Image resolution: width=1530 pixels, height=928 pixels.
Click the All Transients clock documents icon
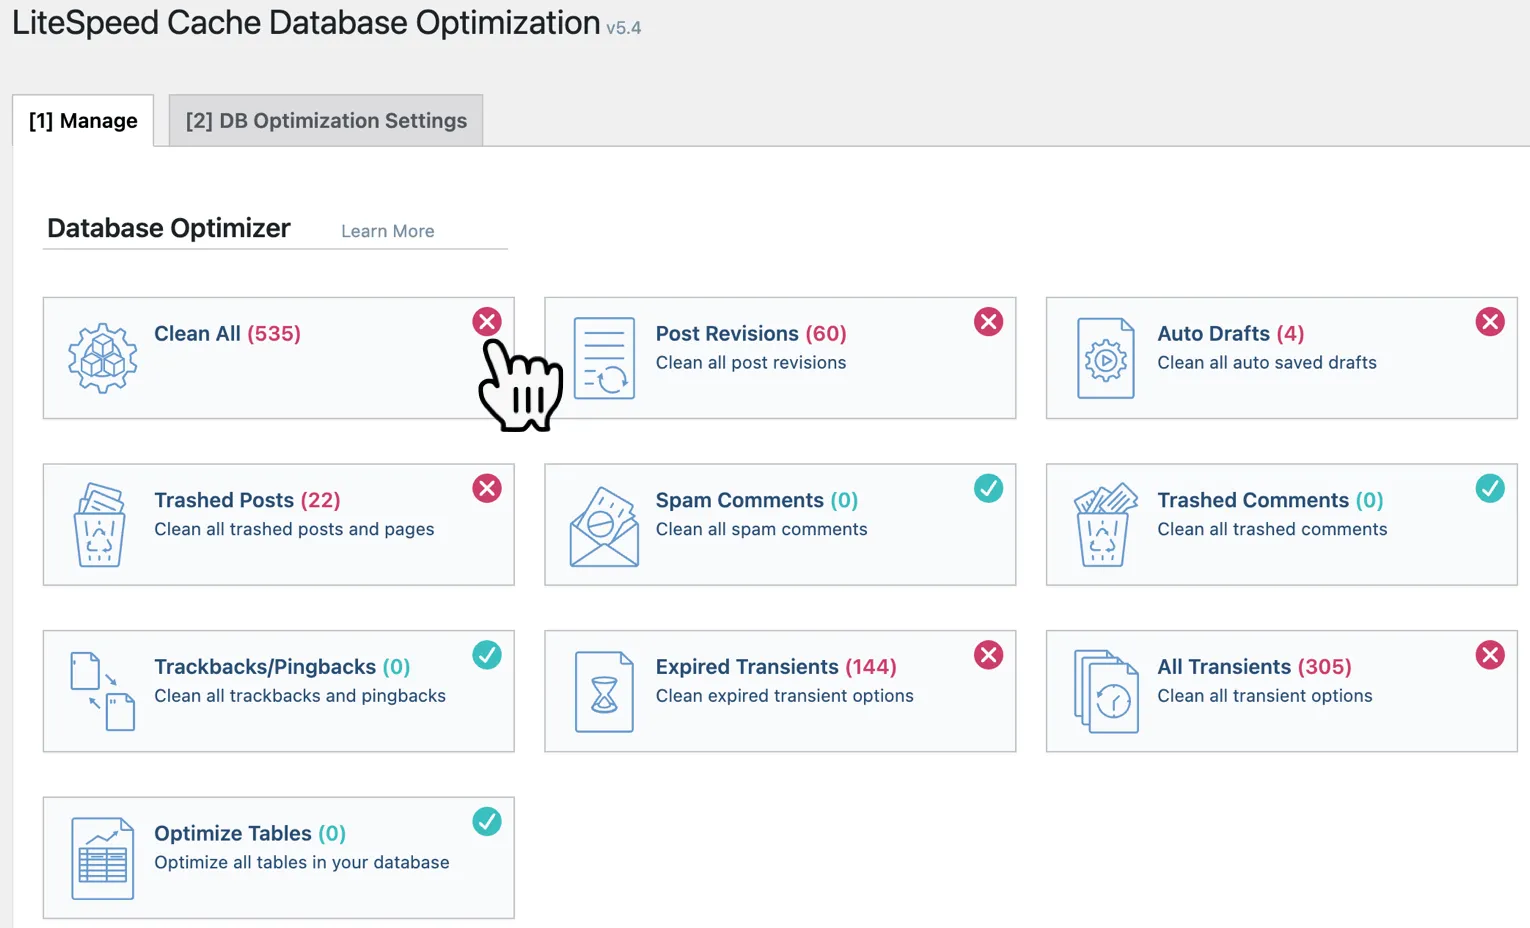coord(1106,691)
